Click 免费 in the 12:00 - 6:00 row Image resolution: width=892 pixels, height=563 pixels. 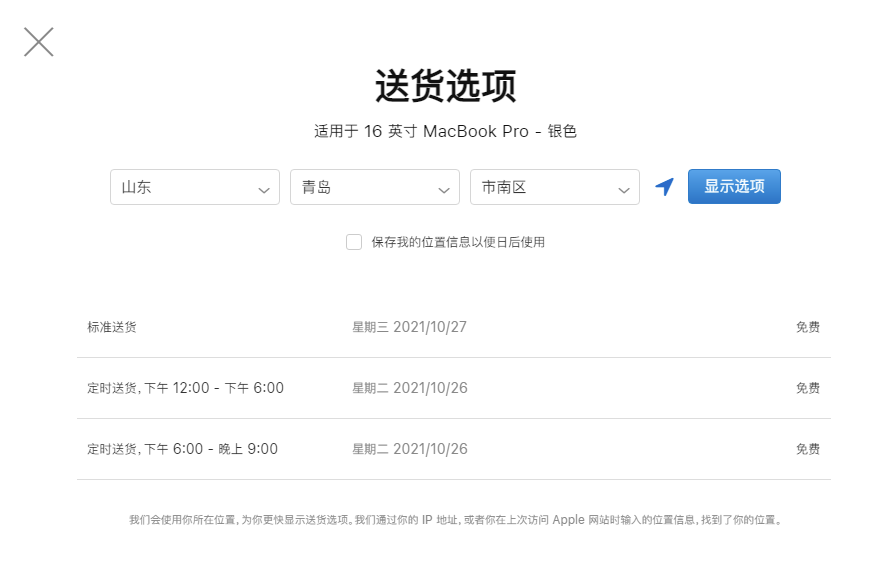pos(808,388)
